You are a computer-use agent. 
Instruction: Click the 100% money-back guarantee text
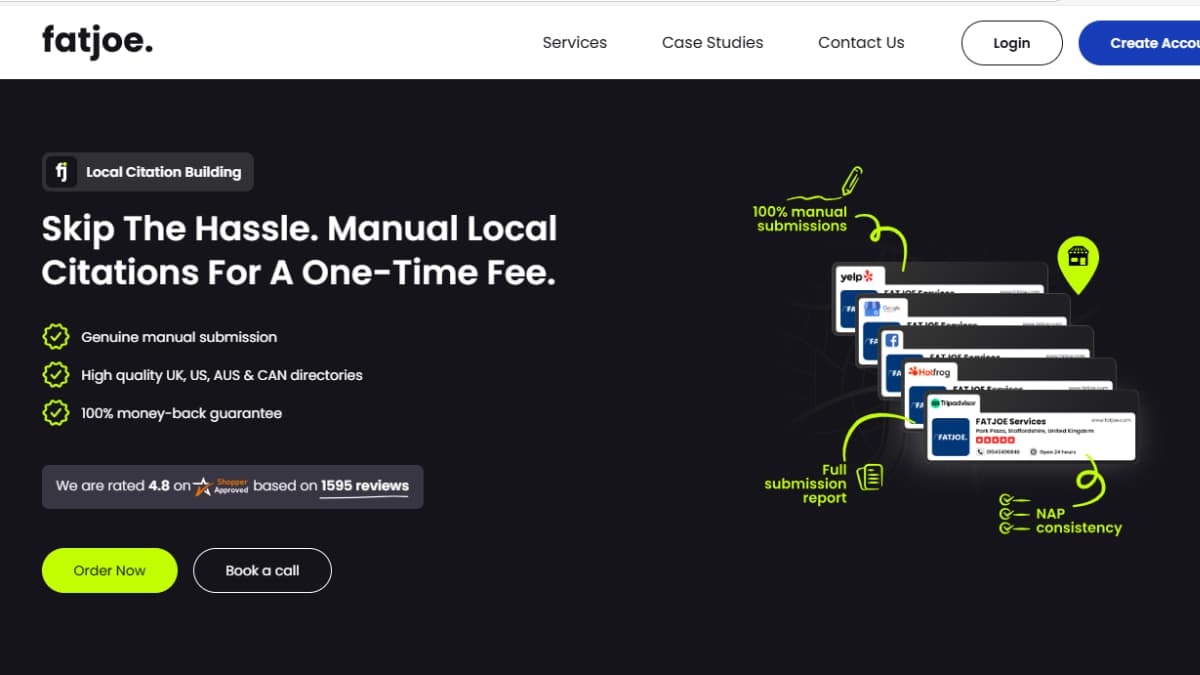point(181,413)
